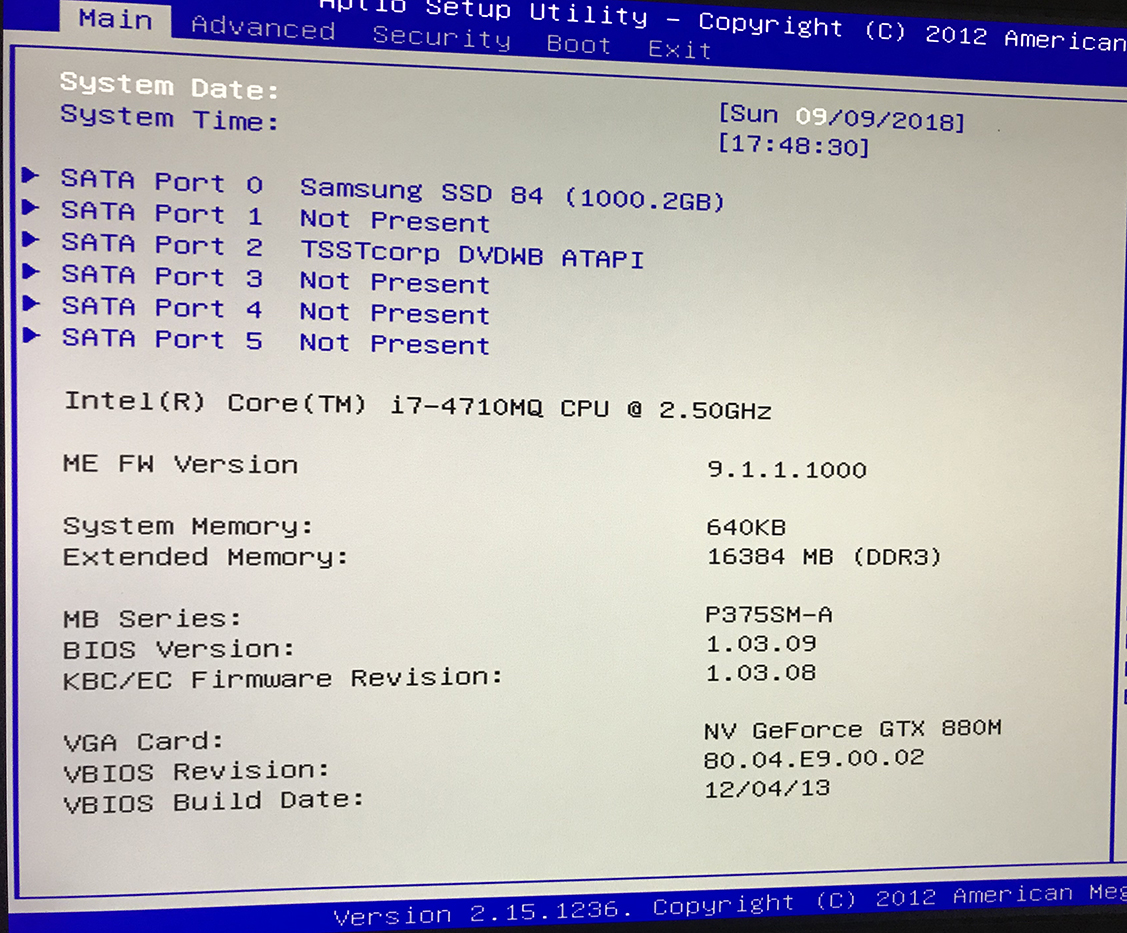The width and height of the screenshot is (1127, 933).
Task: Click Extended Memory label
Action: pos(206,557)
